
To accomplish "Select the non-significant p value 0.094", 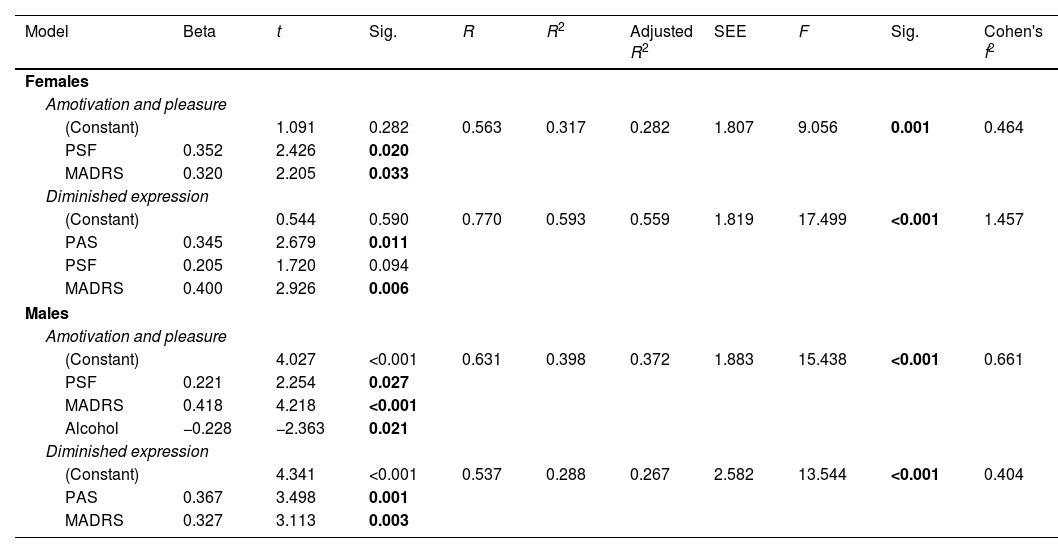I will tap(388, 266).
